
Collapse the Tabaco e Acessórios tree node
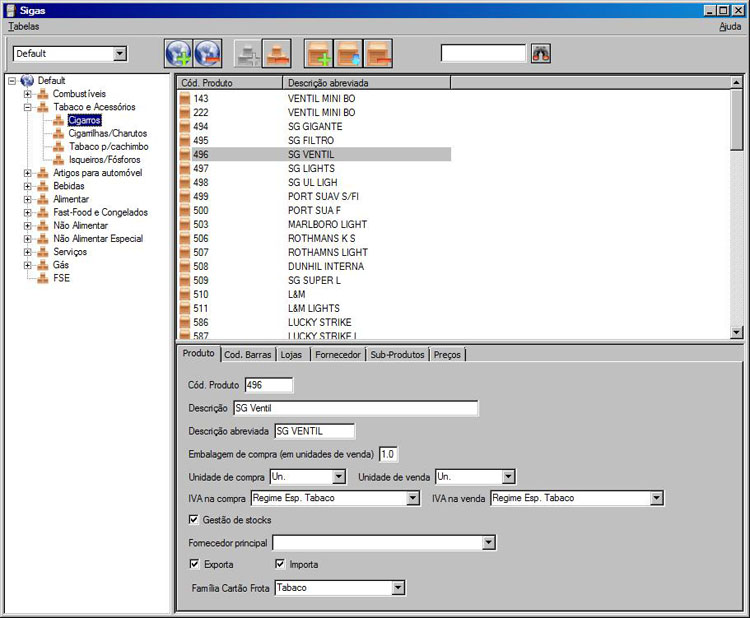(28, 107)
